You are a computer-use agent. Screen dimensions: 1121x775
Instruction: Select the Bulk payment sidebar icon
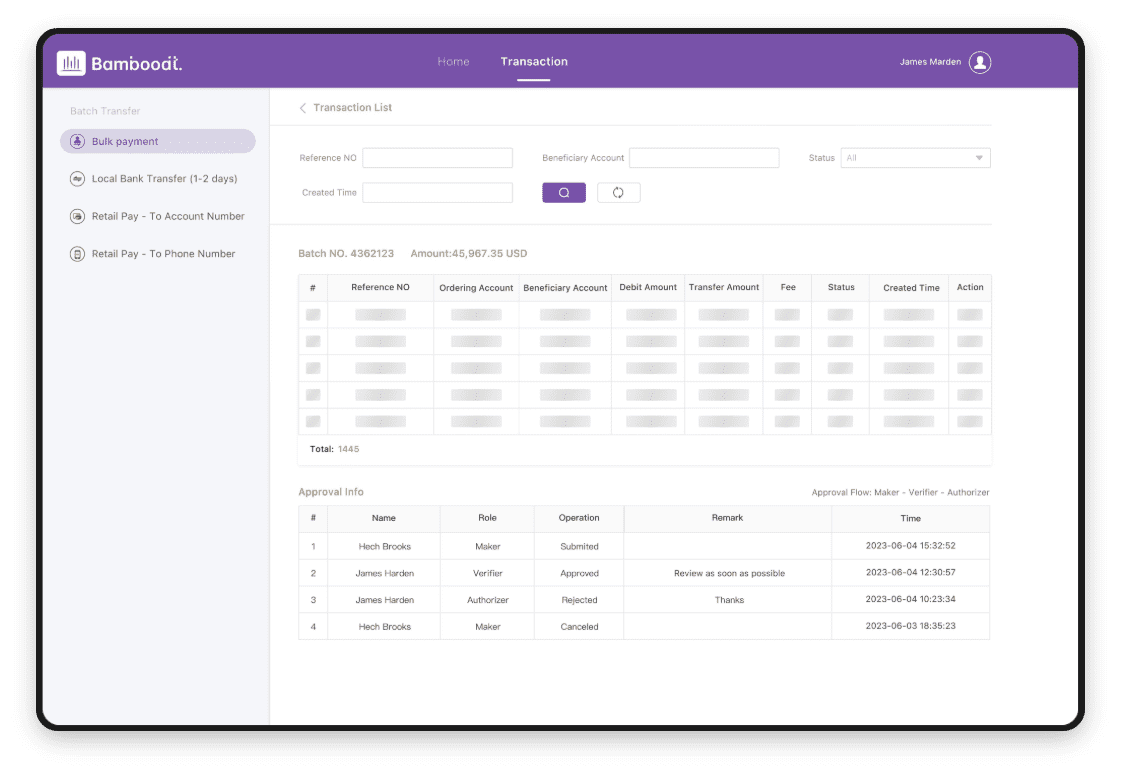[77, 142]
